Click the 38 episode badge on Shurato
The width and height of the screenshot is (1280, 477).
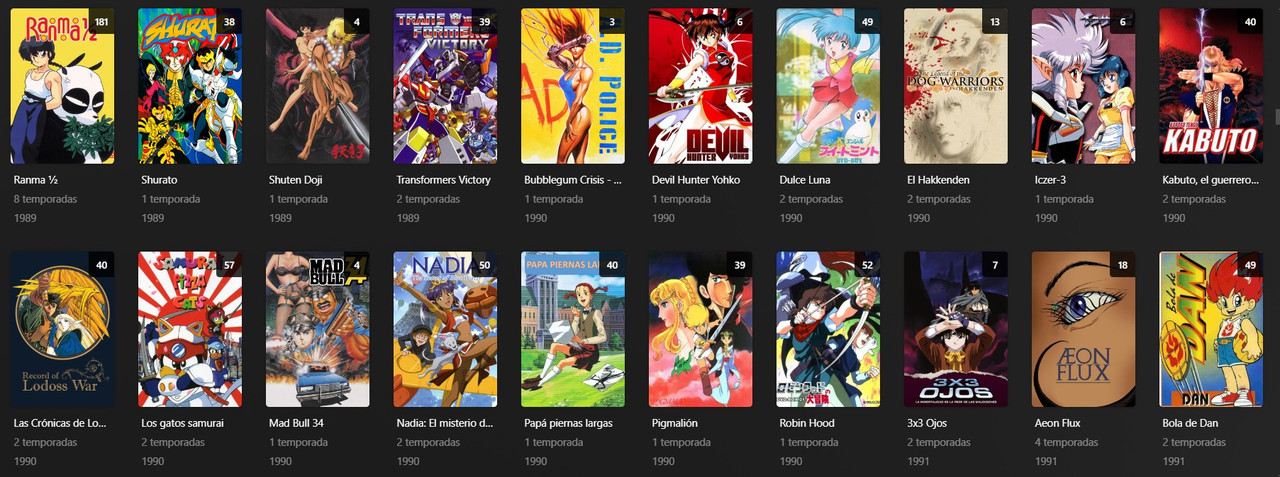pos(229,21)
